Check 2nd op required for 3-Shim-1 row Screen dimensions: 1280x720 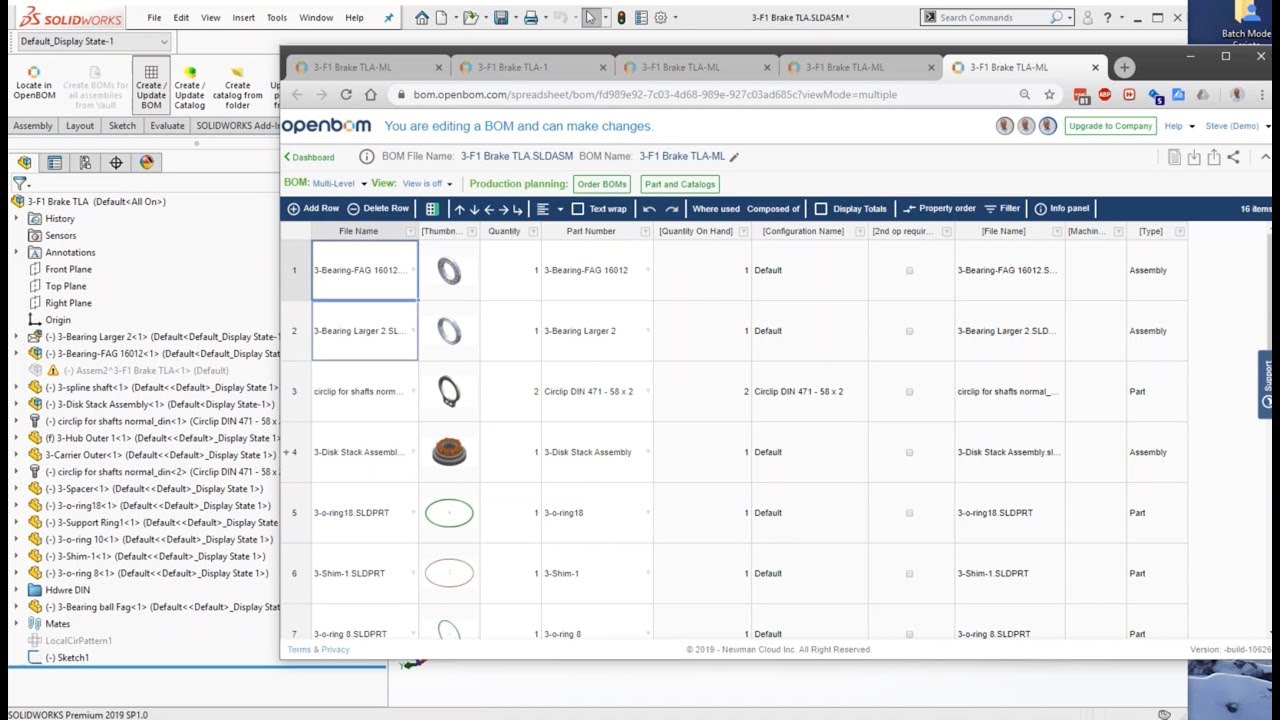[909, 574]
